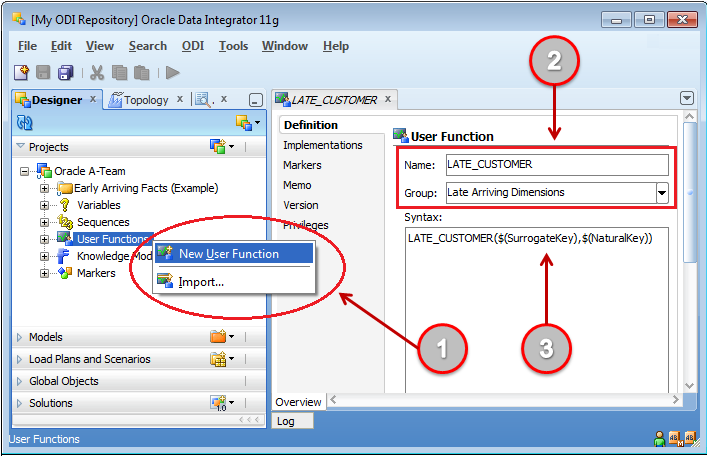The image size is (708, 457).
Task: Collapse the Oracle A-Team project node
Action: (x=24, y=171)
